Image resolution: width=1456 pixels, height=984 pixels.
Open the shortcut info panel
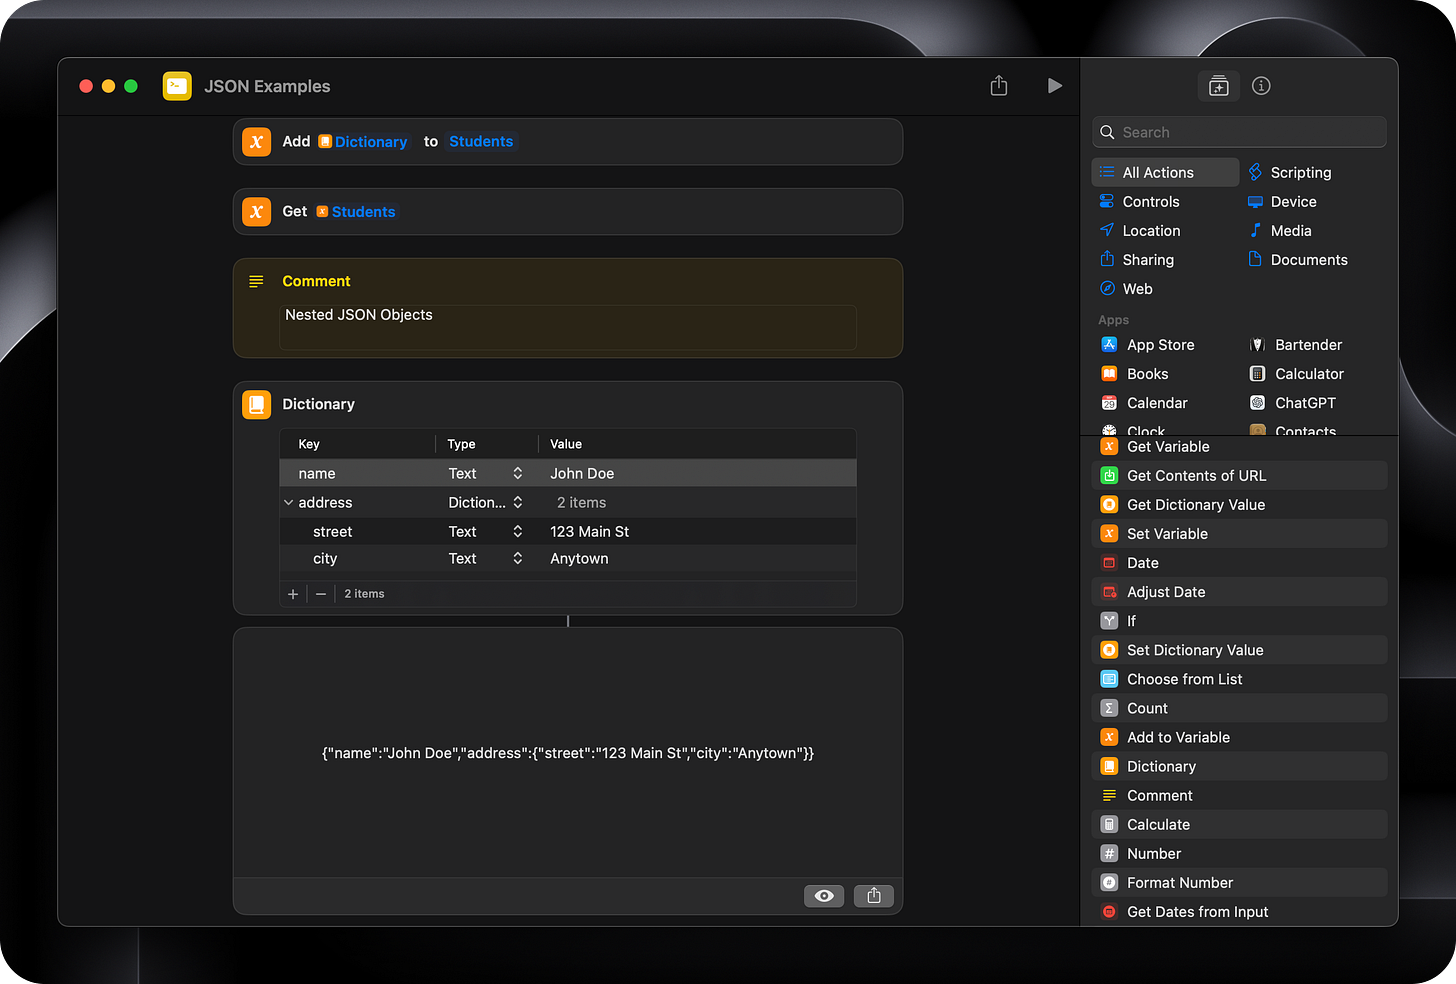tap(1260, 86)
